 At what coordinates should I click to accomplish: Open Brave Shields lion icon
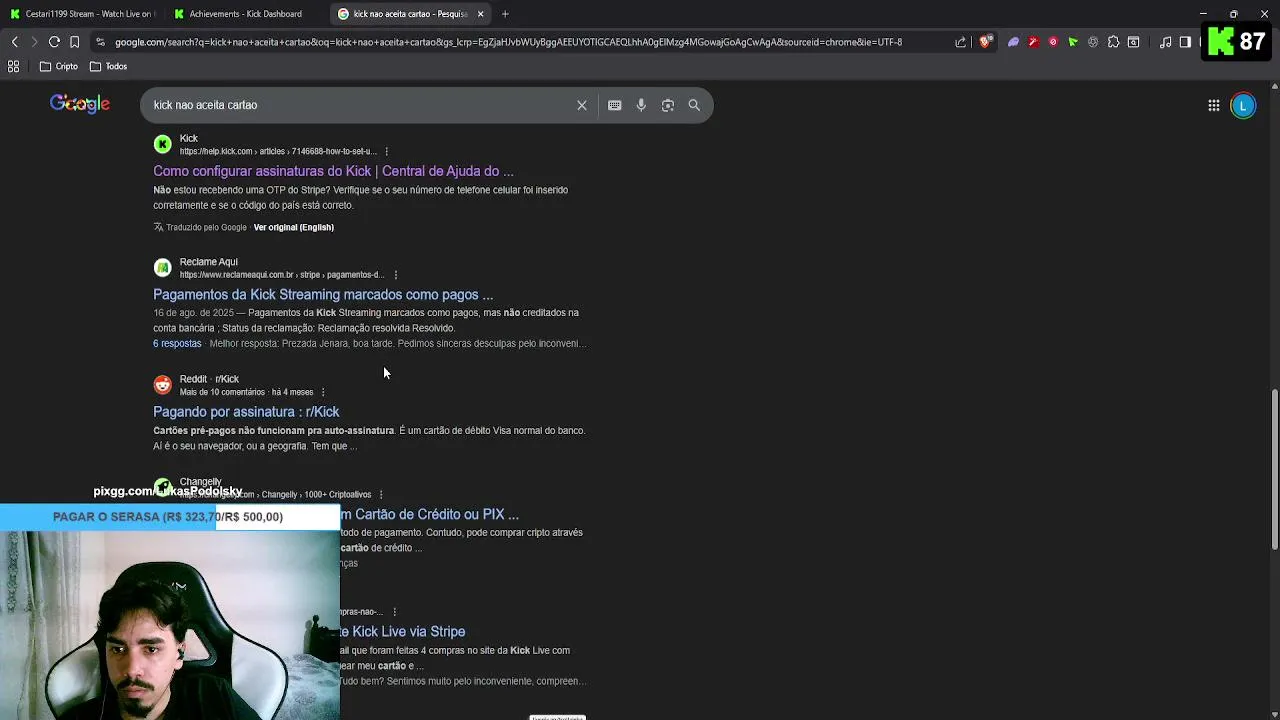click(x=986, y=42)
